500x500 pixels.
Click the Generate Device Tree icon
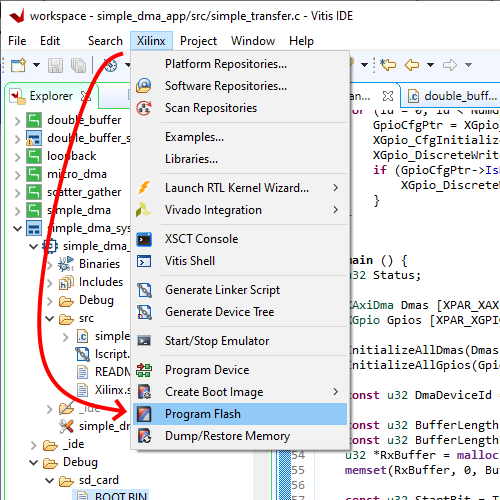(145, 312)
